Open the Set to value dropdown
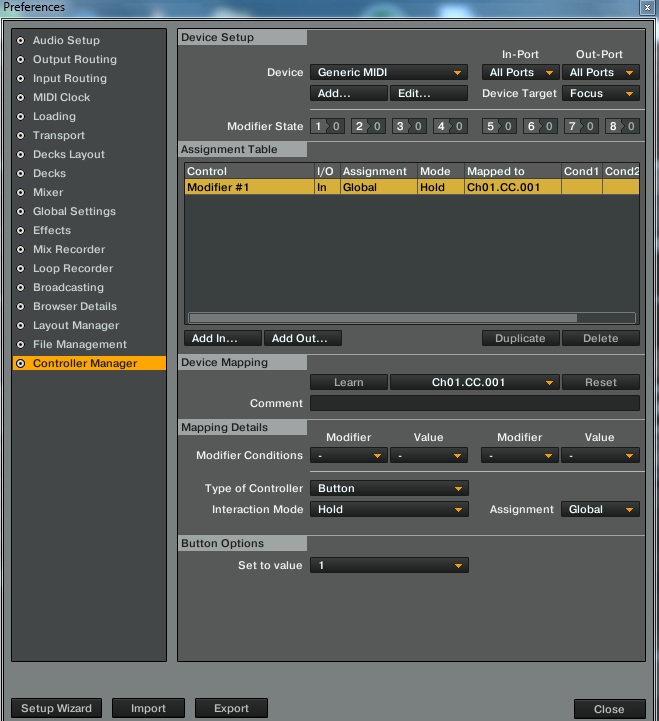 point(389,565)
